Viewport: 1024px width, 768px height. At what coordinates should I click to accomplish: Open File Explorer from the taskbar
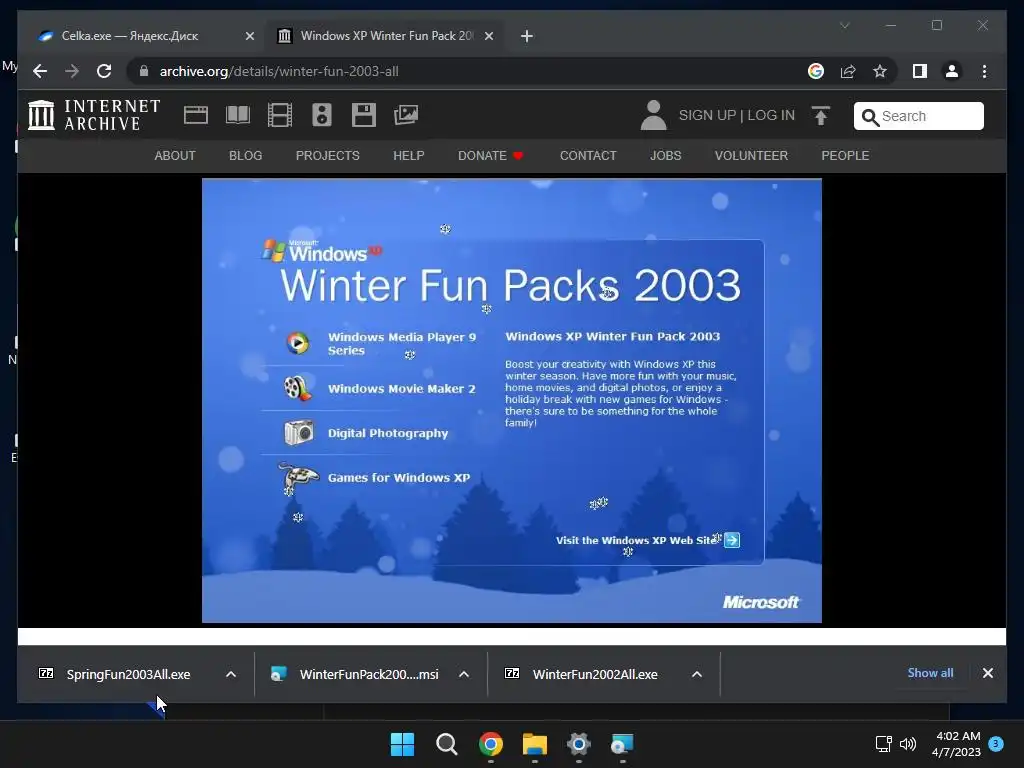(x=535, y=744)
